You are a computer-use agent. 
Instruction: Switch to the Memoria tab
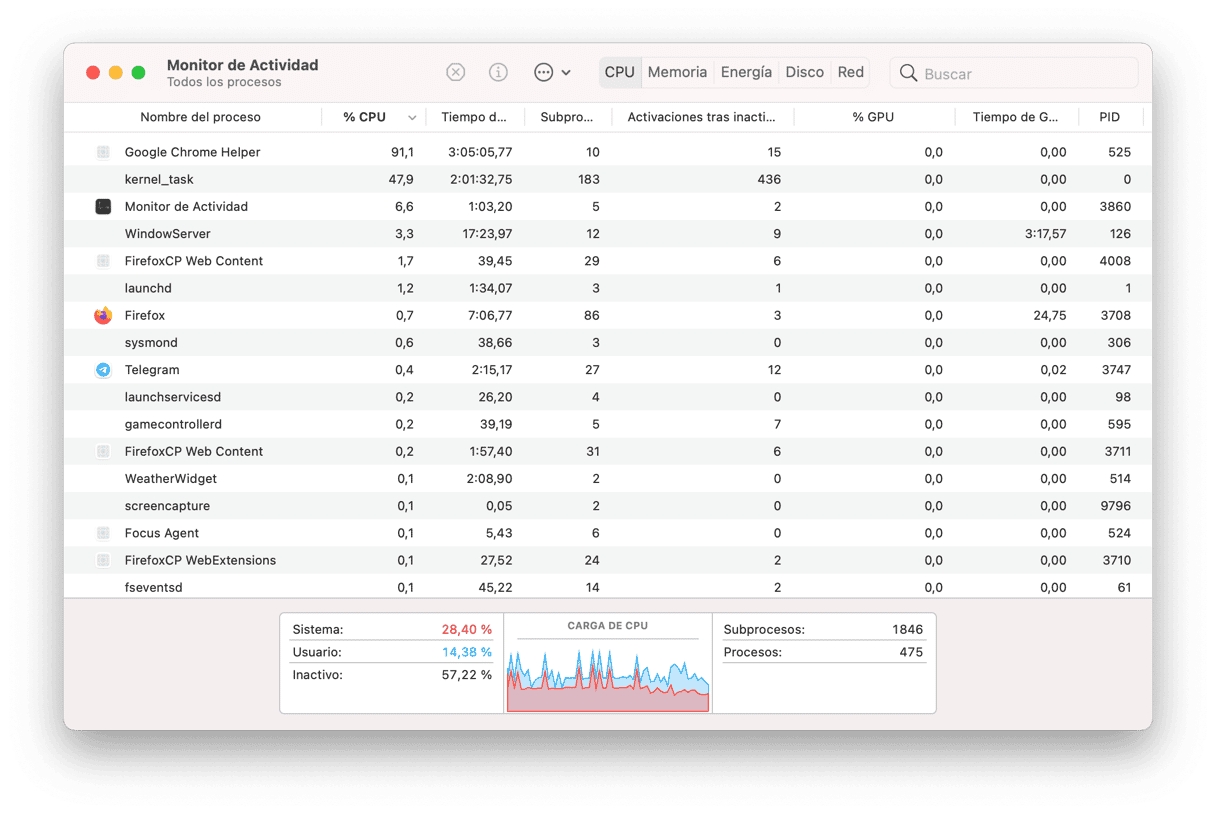point(677,72)
